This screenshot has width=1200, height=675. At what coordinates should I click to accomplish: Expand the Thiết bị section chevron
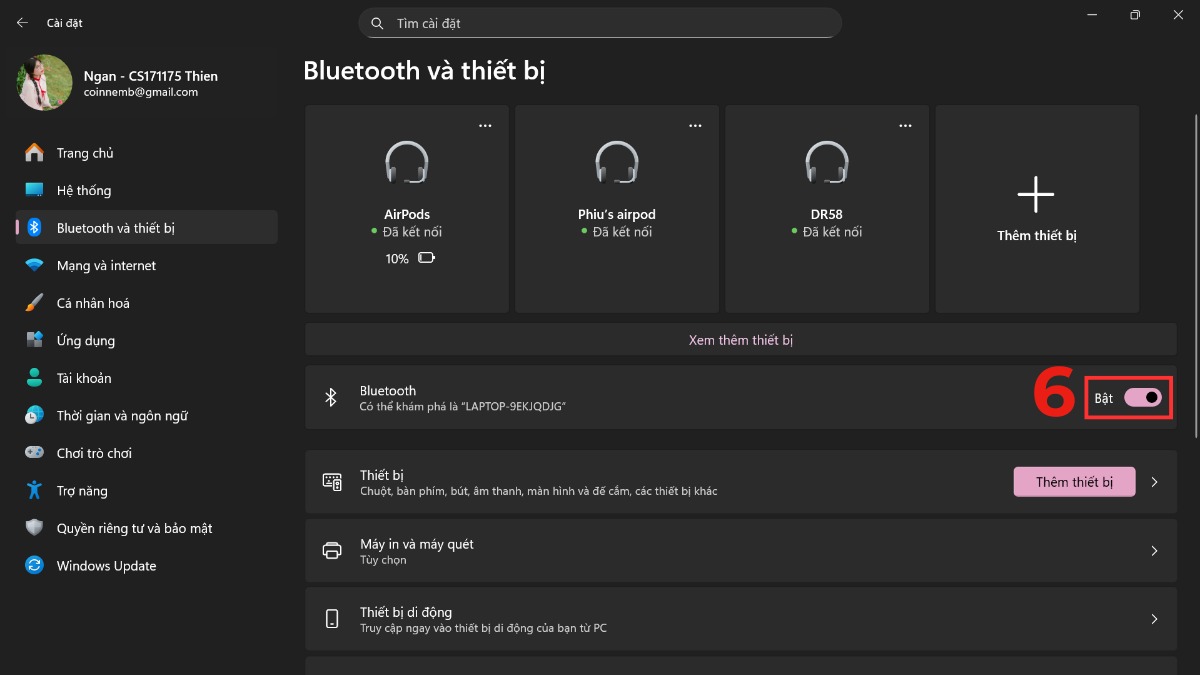coord(1154,481)
